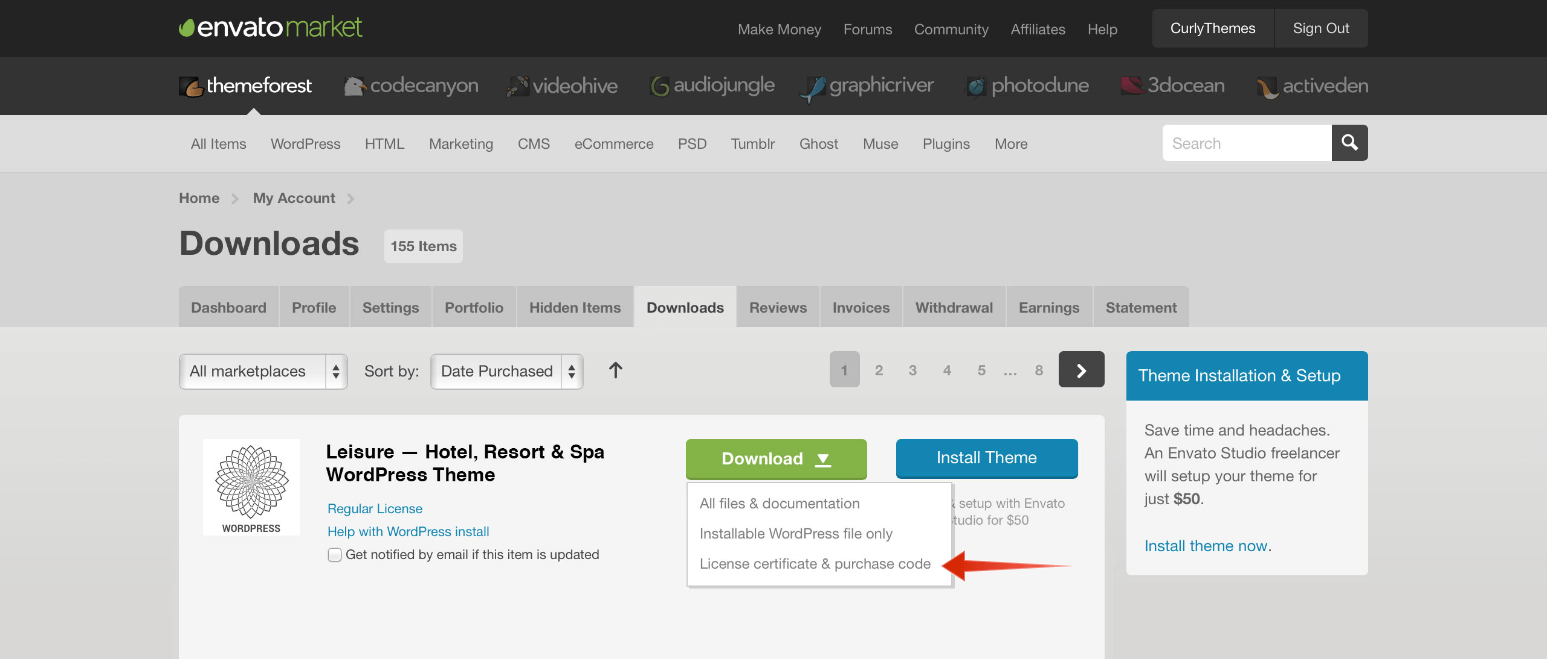Open the Community link

[951, 29]
